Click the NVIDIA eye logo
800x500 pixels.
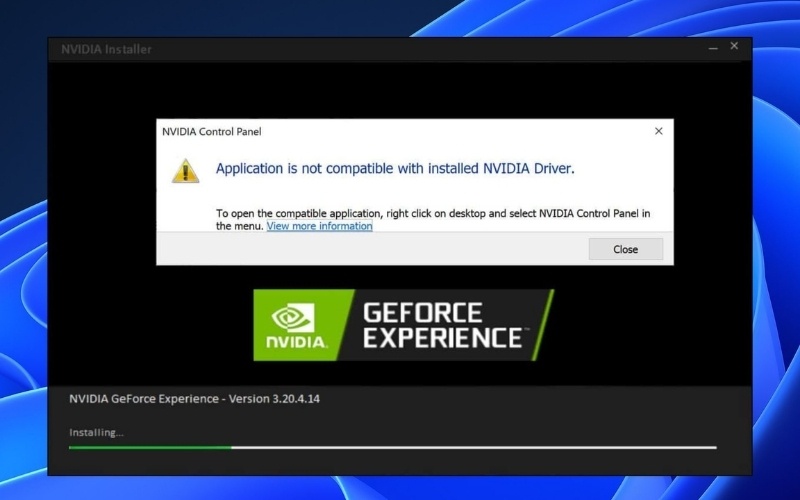(293, 317)
